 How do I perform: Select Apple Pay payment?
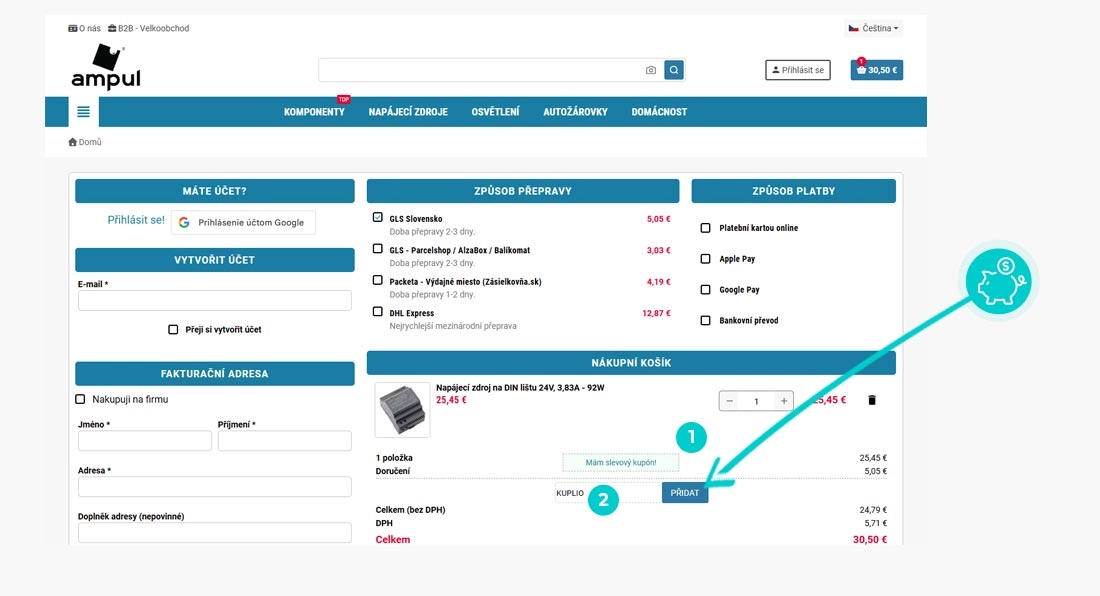click(x=706, y=259)
